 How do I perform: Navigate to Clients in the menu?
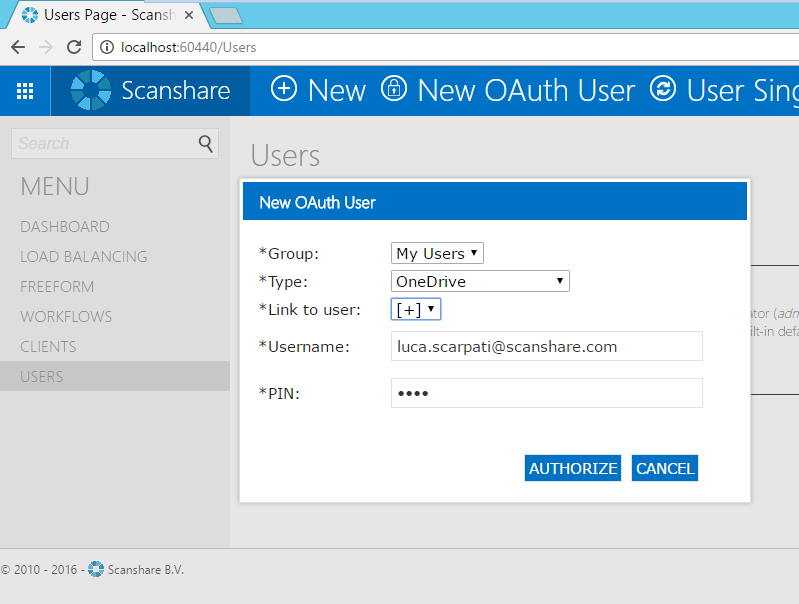point(48,347)
